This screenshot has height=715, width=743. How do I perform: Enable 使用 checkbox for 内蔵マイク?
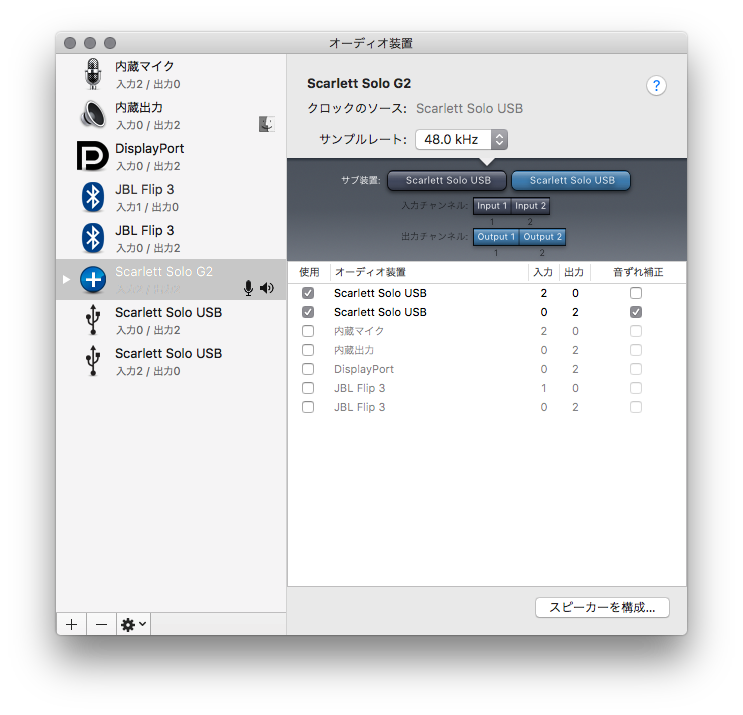pyautogui.click(x=308, y=331)
